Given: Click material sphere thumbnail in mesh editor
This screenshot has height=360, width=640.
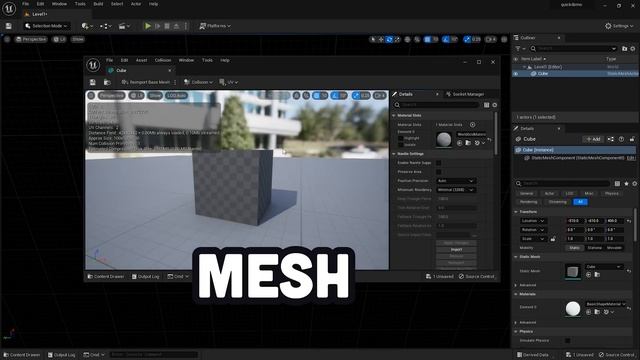Looking at the screenshot, I should pos(444,139).
